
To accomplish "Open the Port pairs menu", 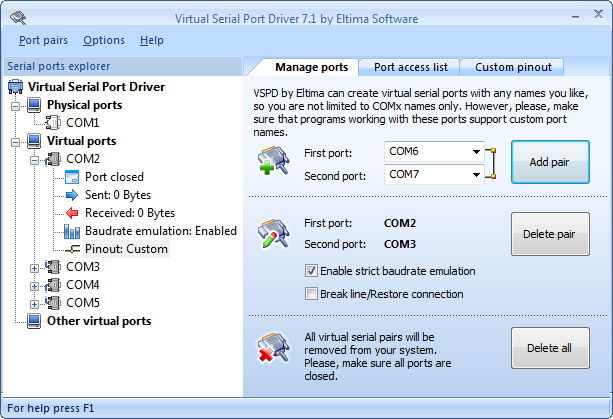I will click(43, 40).
